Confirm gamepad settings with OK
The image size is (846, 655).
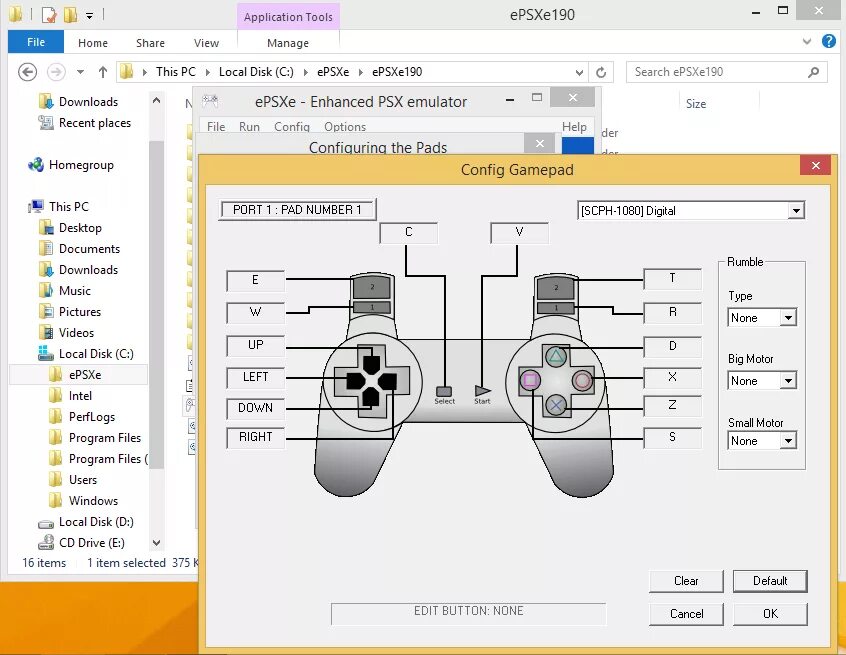pyautogui.click(x=770, y=613)
